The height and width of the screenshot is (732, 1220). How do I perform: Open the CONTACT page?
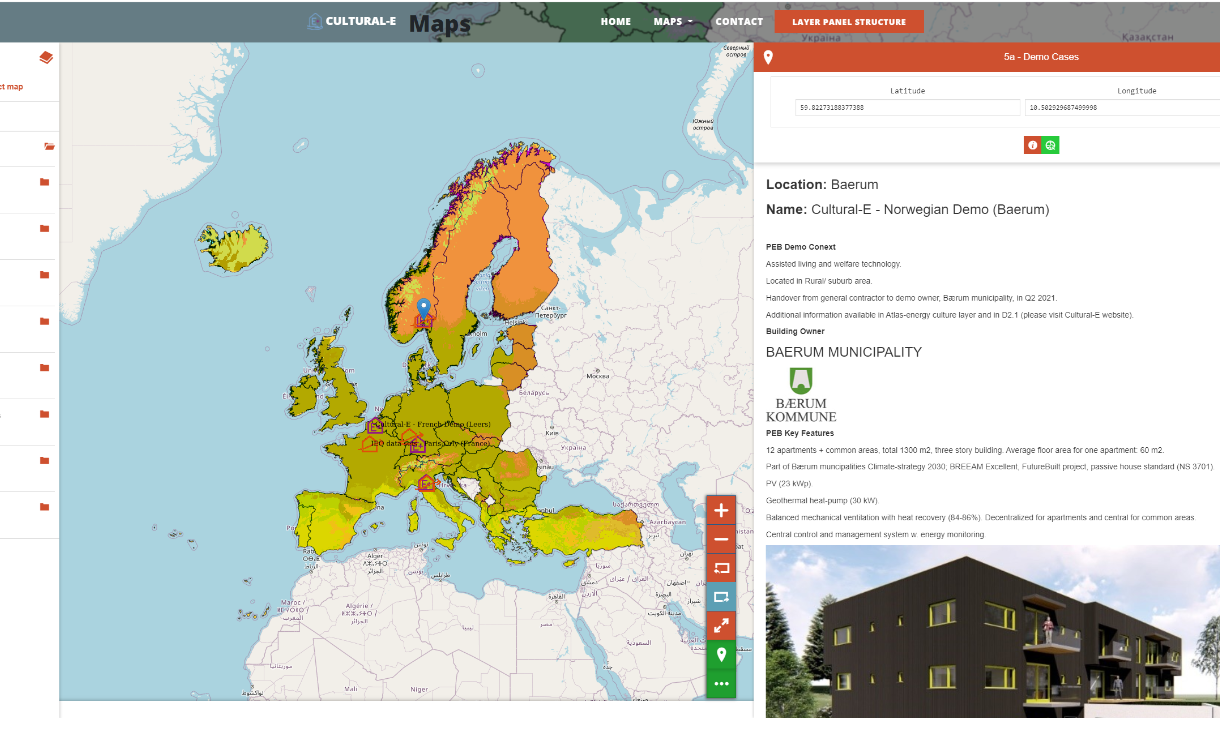739,22
